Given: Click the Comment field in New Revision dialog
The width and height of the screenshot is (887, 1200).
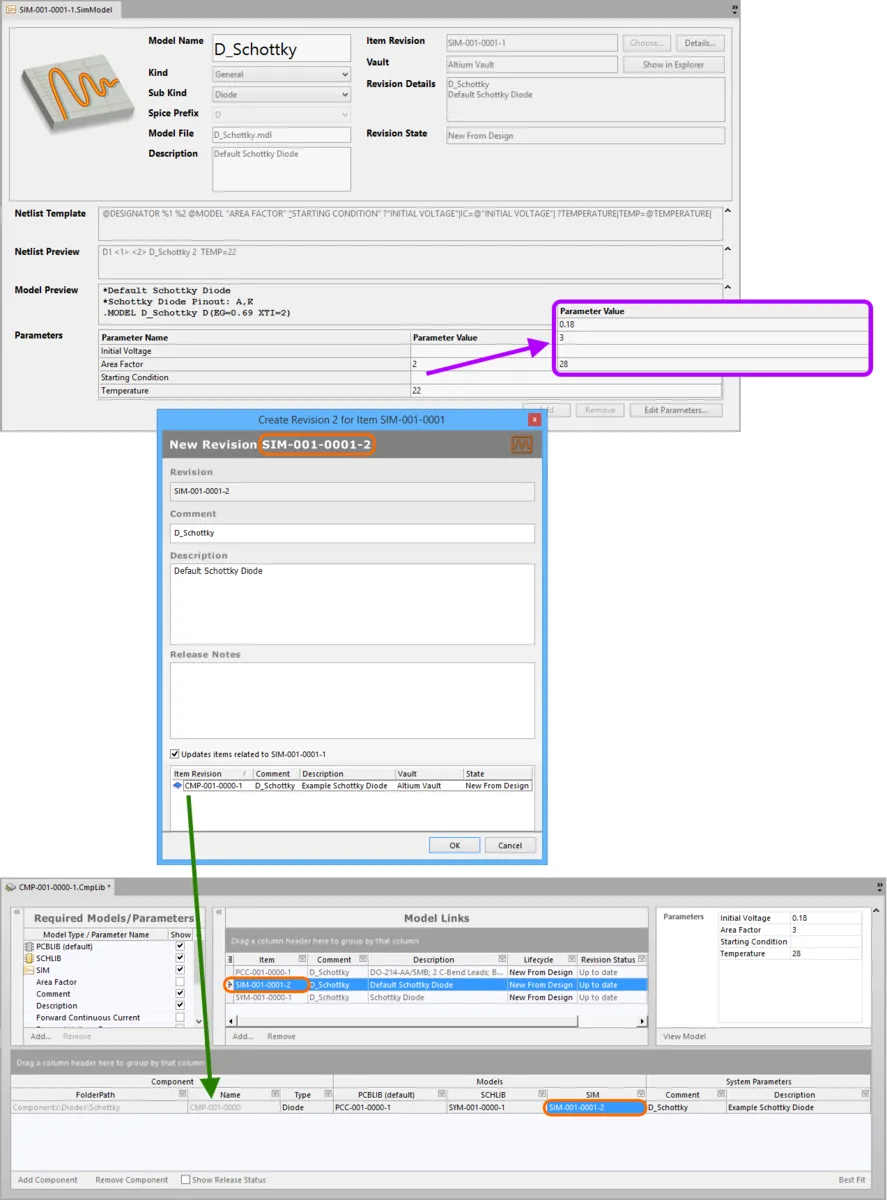Looking at the screenshot, I should click(352, 533).
